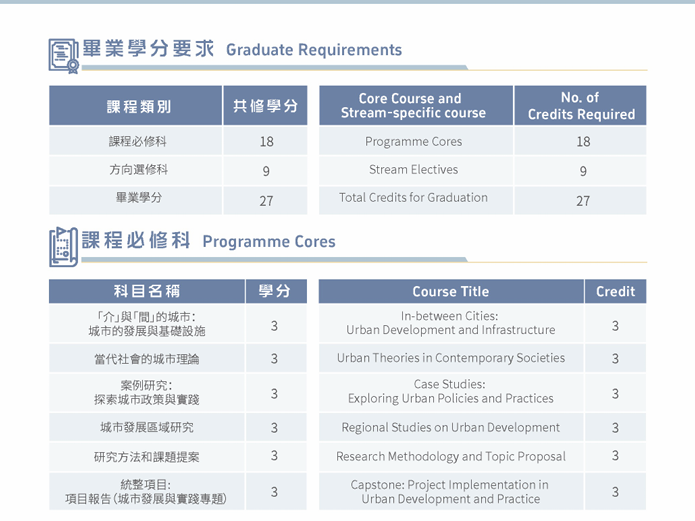Select 當代社會的城市理論 course name
Screen dimensions: 695x521
click(147, 358)
